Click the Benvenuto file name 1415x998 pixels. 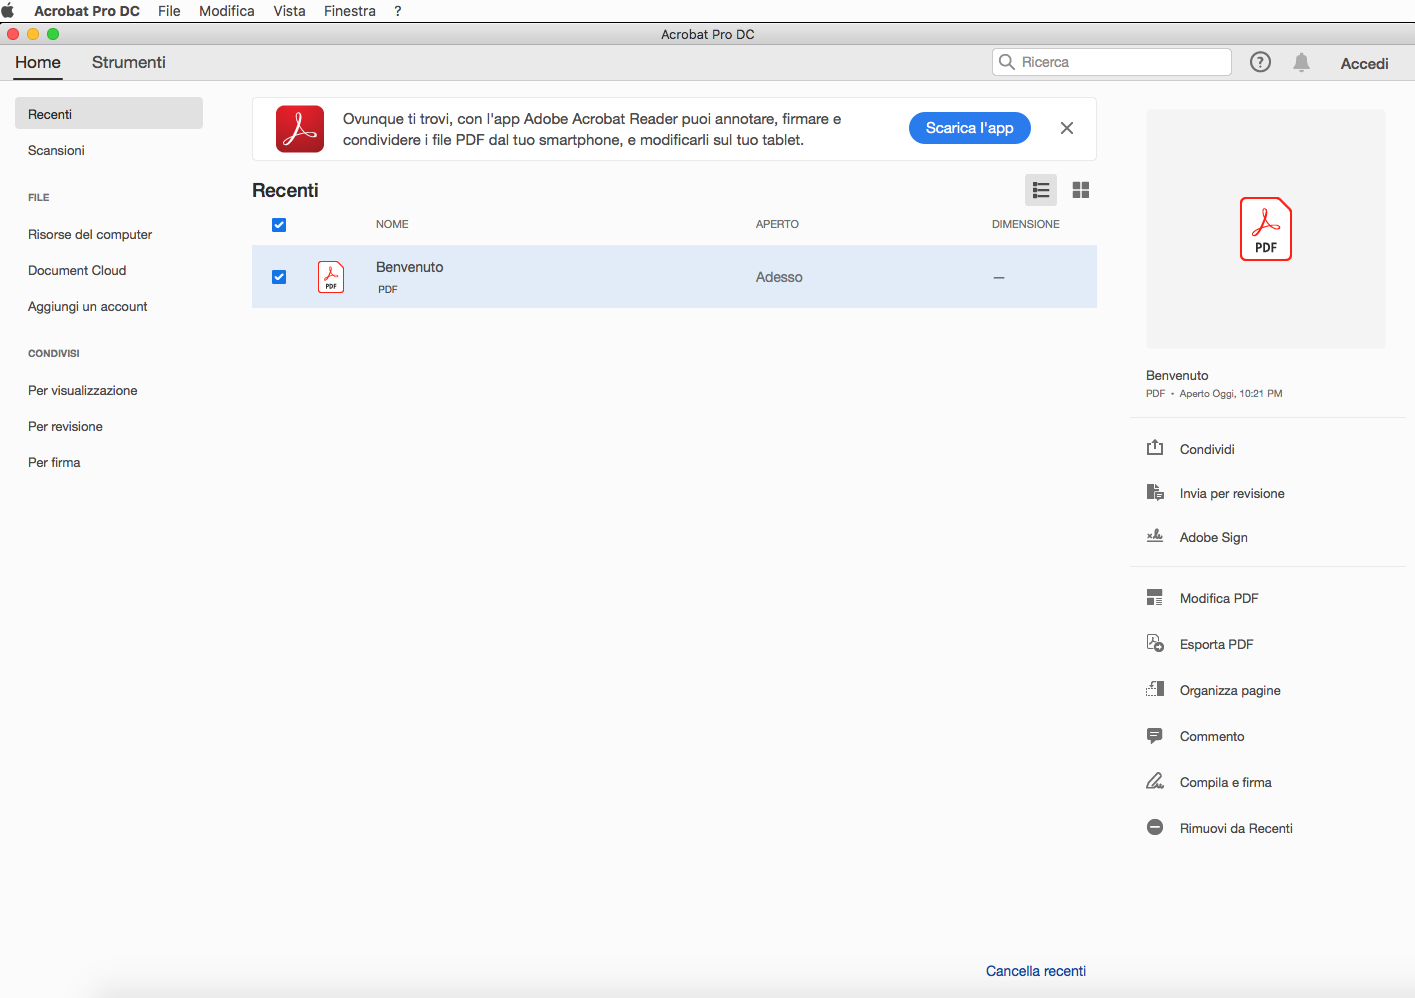click(410, 267)
